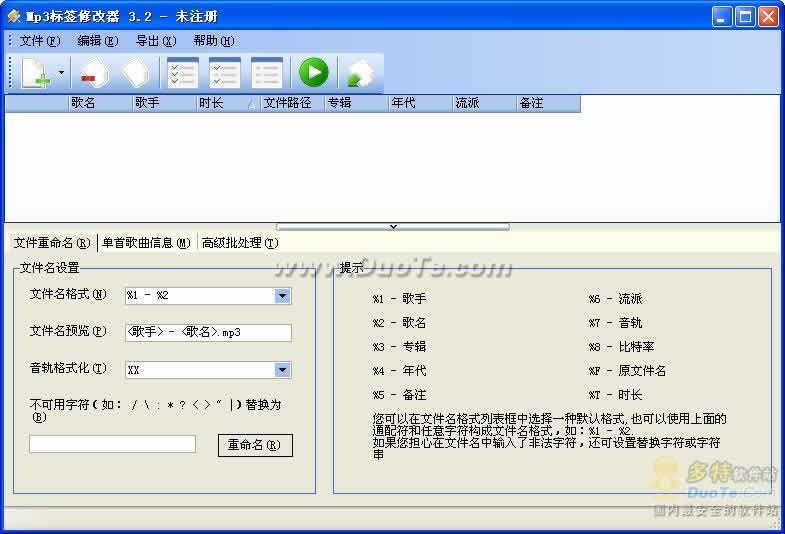Click the '%2 - 歌名' hint text

[x=399, y=323]
